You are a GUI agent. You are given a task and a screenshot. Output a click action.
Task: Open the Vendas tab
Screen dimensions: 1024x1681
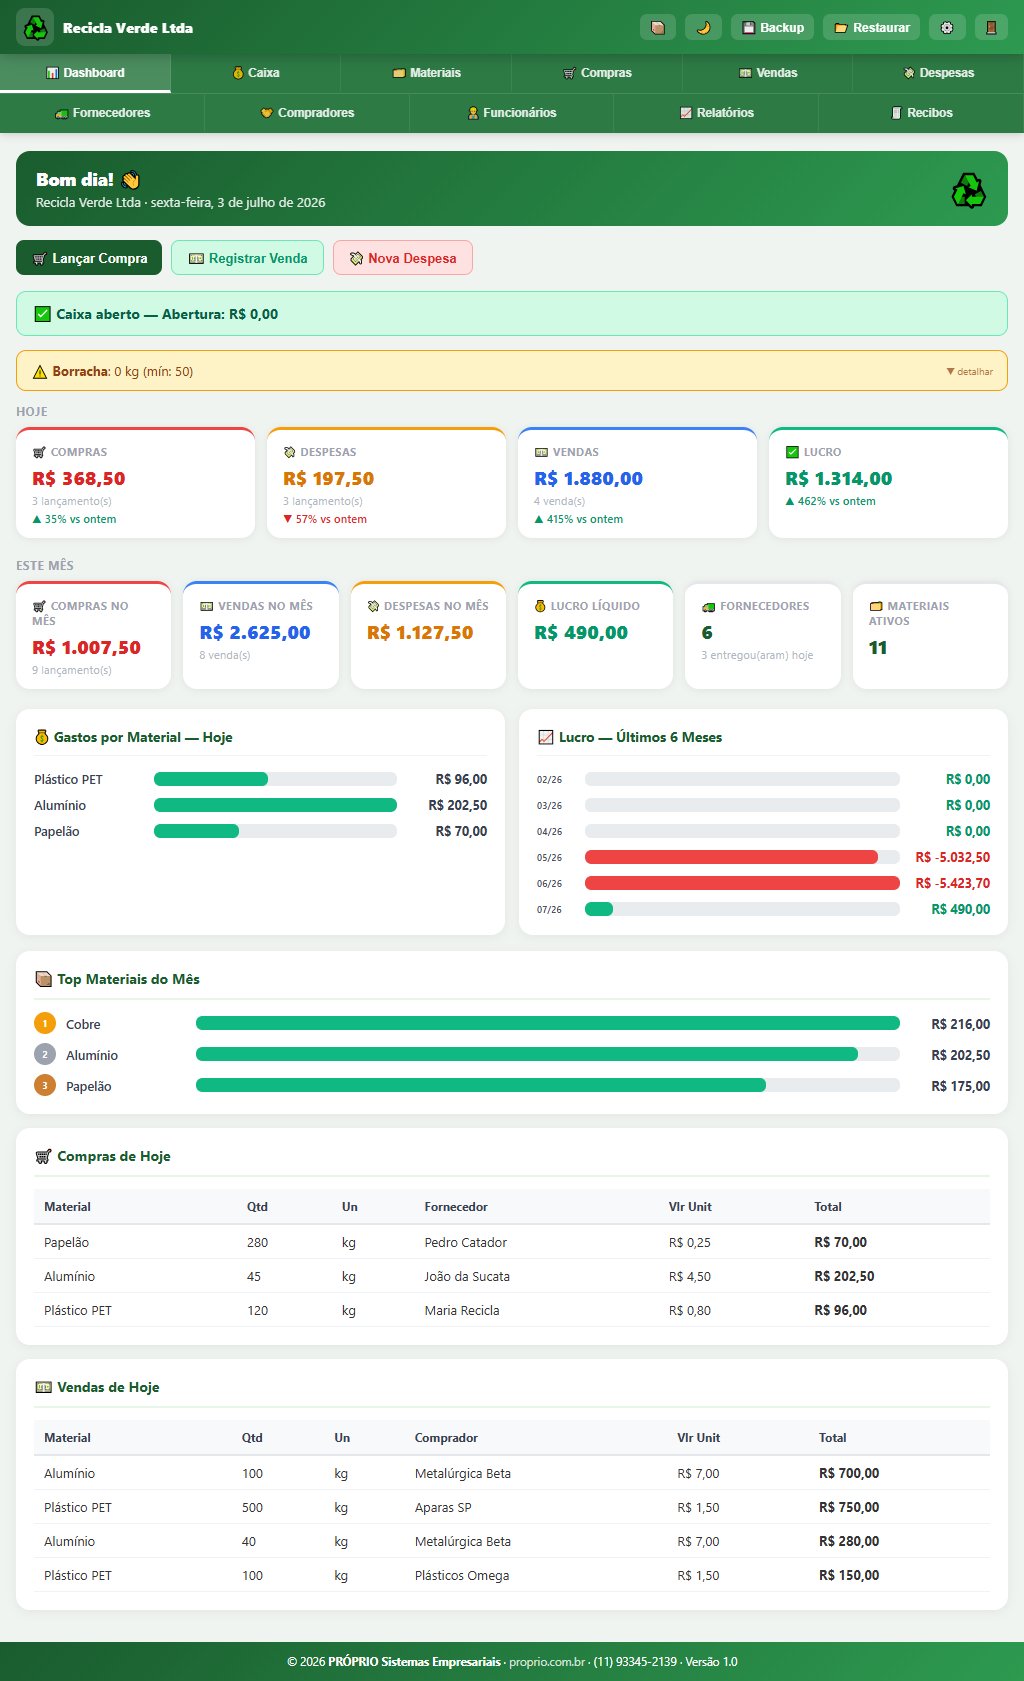coord(767,73)
